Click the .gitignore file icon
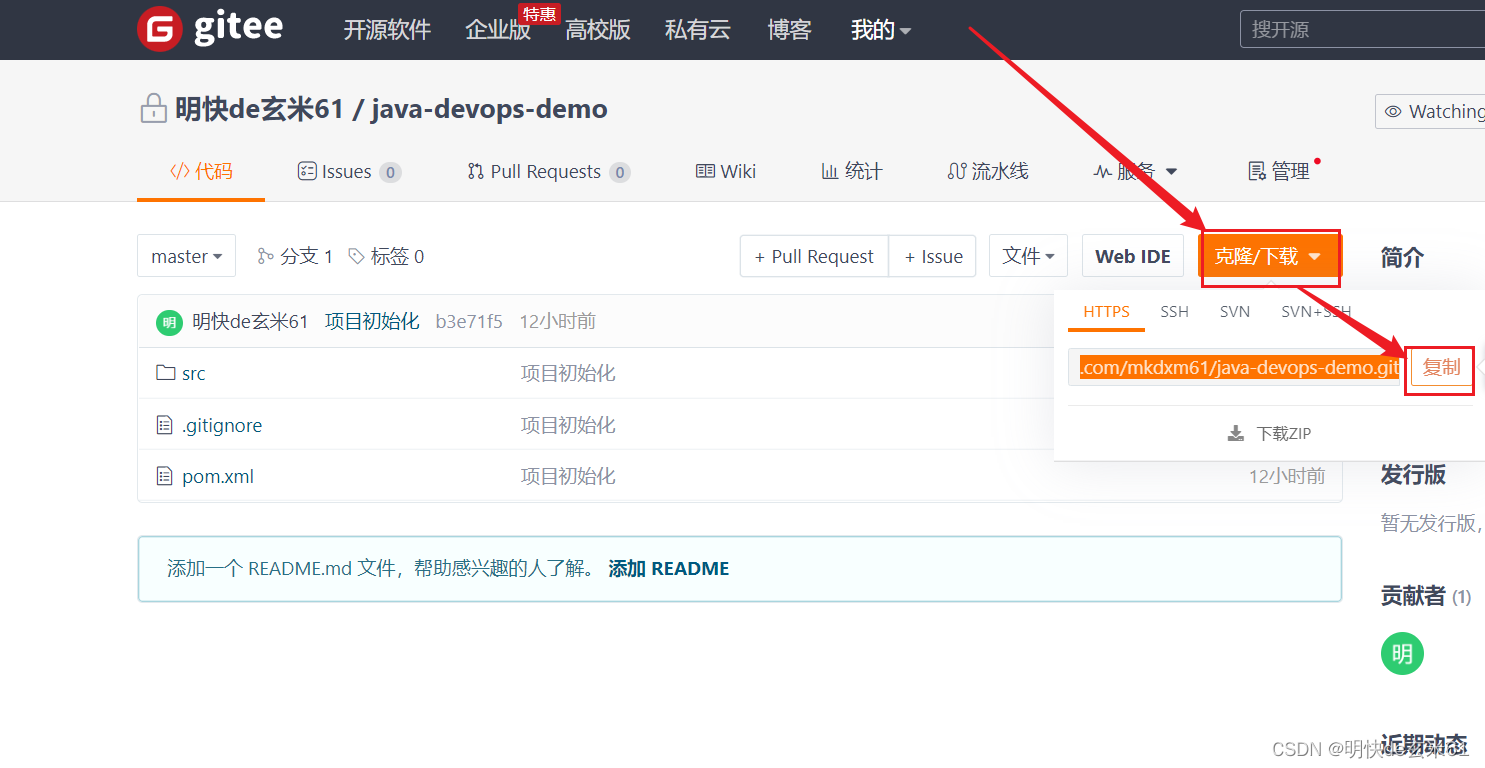 coord(165,425)
